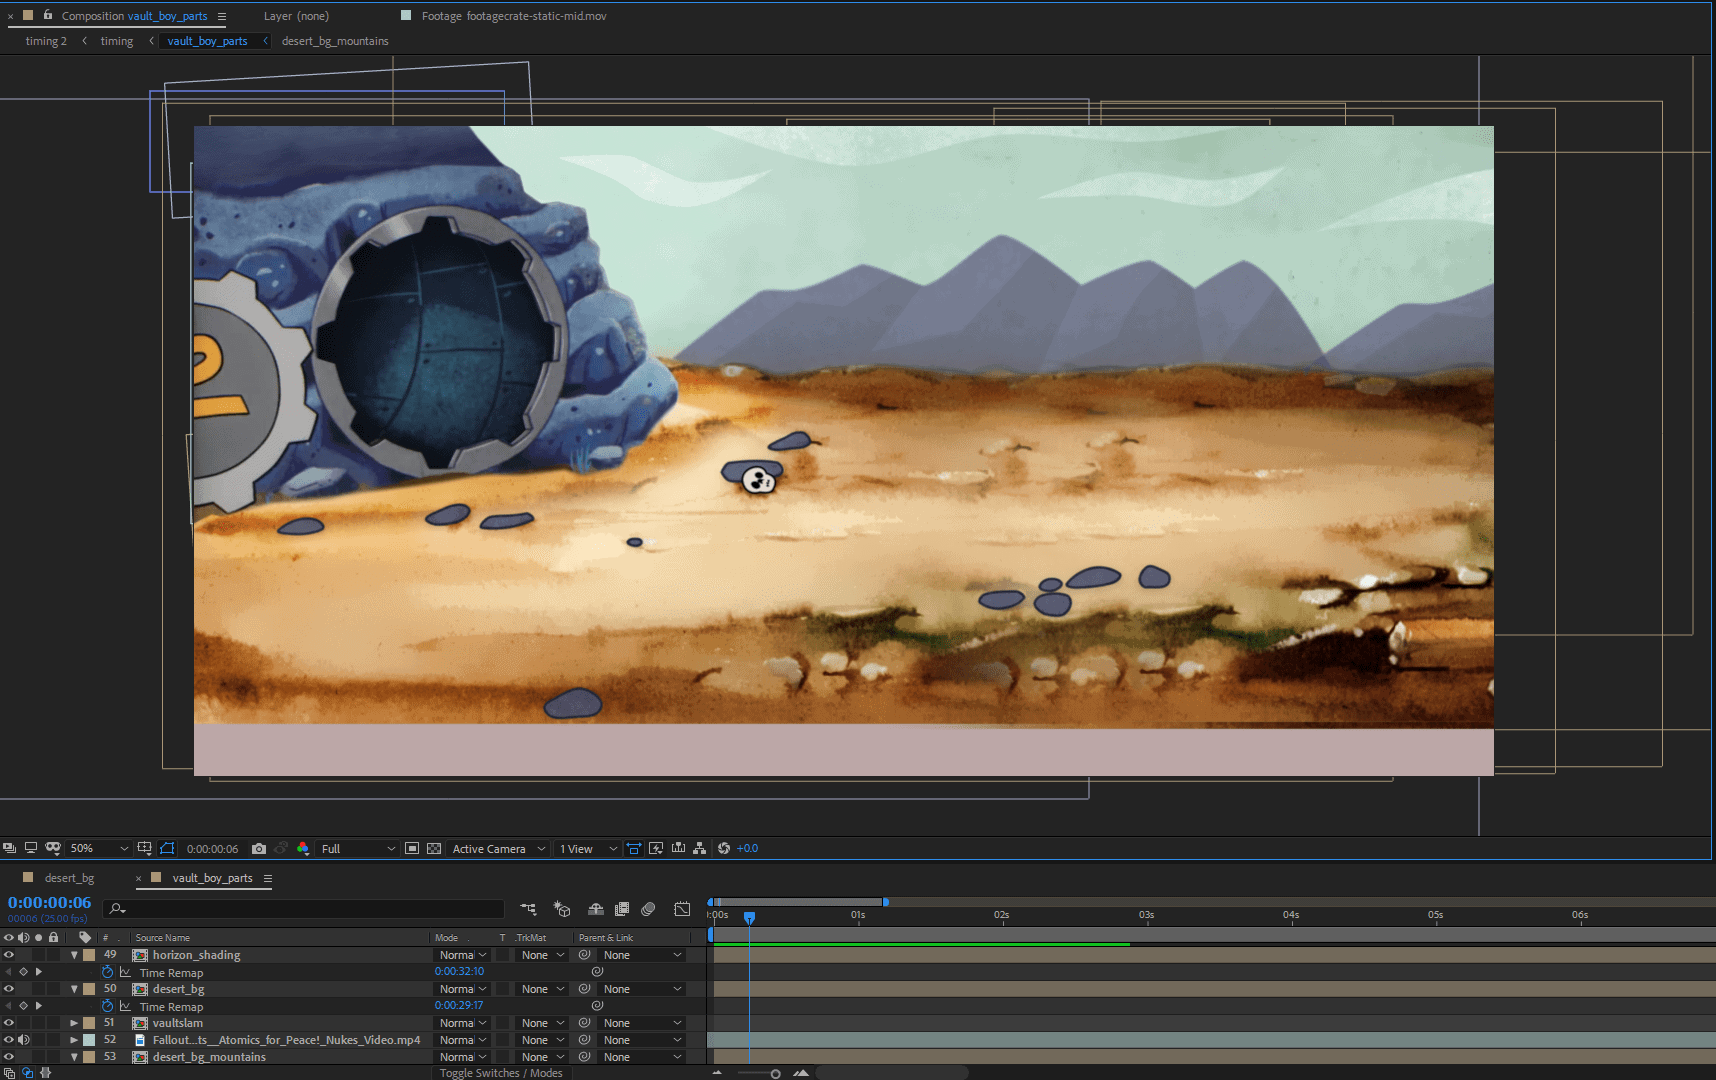Enable frame blending icon in timeline
Screen dimensions: 1716x1080
[622, 909]
